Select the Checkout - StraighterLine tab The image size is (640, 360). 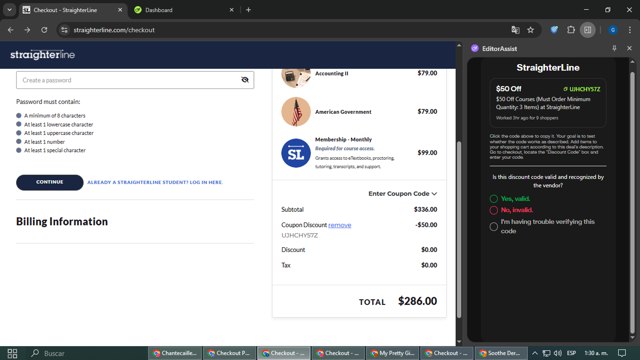(73, 10)
